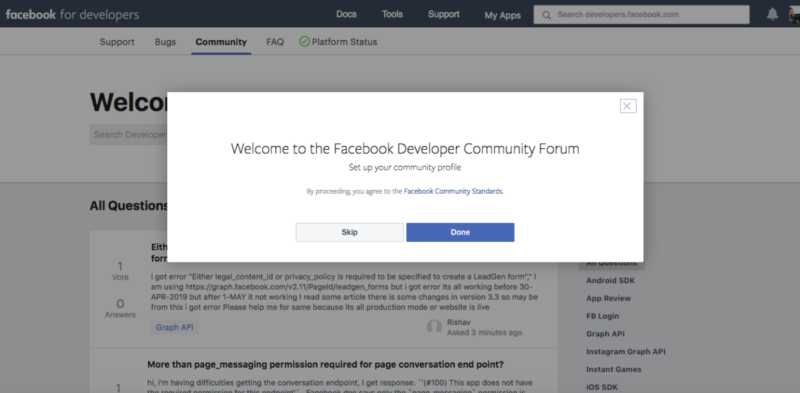Image resolution: width=800 pixels, height=393 pixels.
Task: Open the Graph API question tag
Action: point(174,328)
